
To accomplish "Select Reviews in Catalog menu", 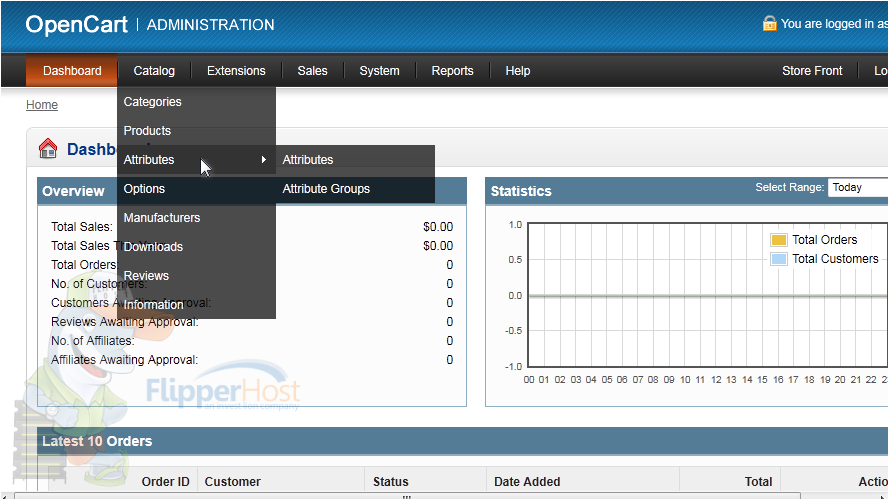I will click(196, 276).
